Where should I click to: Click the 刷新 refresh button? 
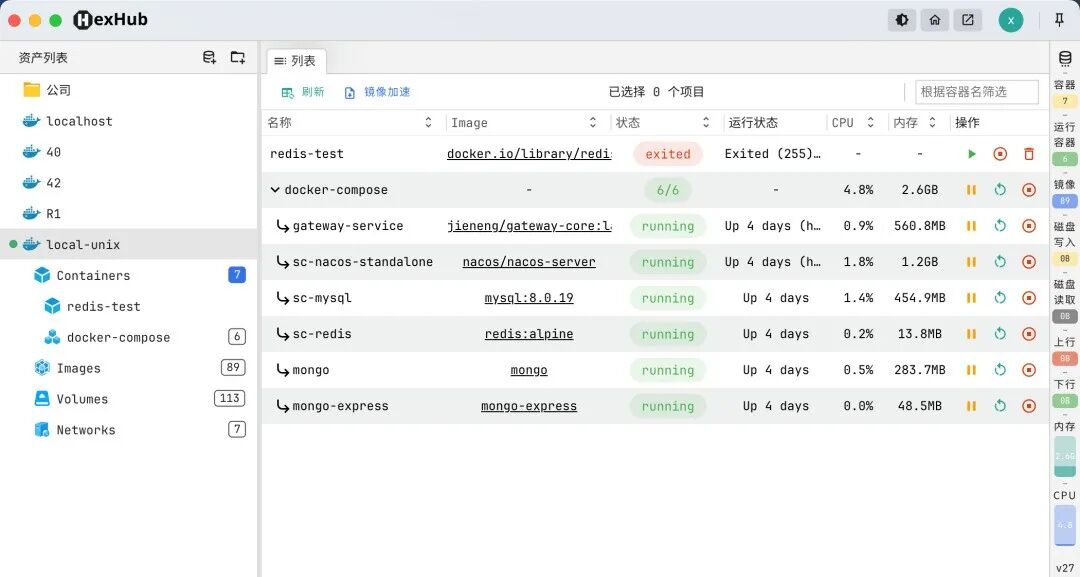click(x=303, y=92)
